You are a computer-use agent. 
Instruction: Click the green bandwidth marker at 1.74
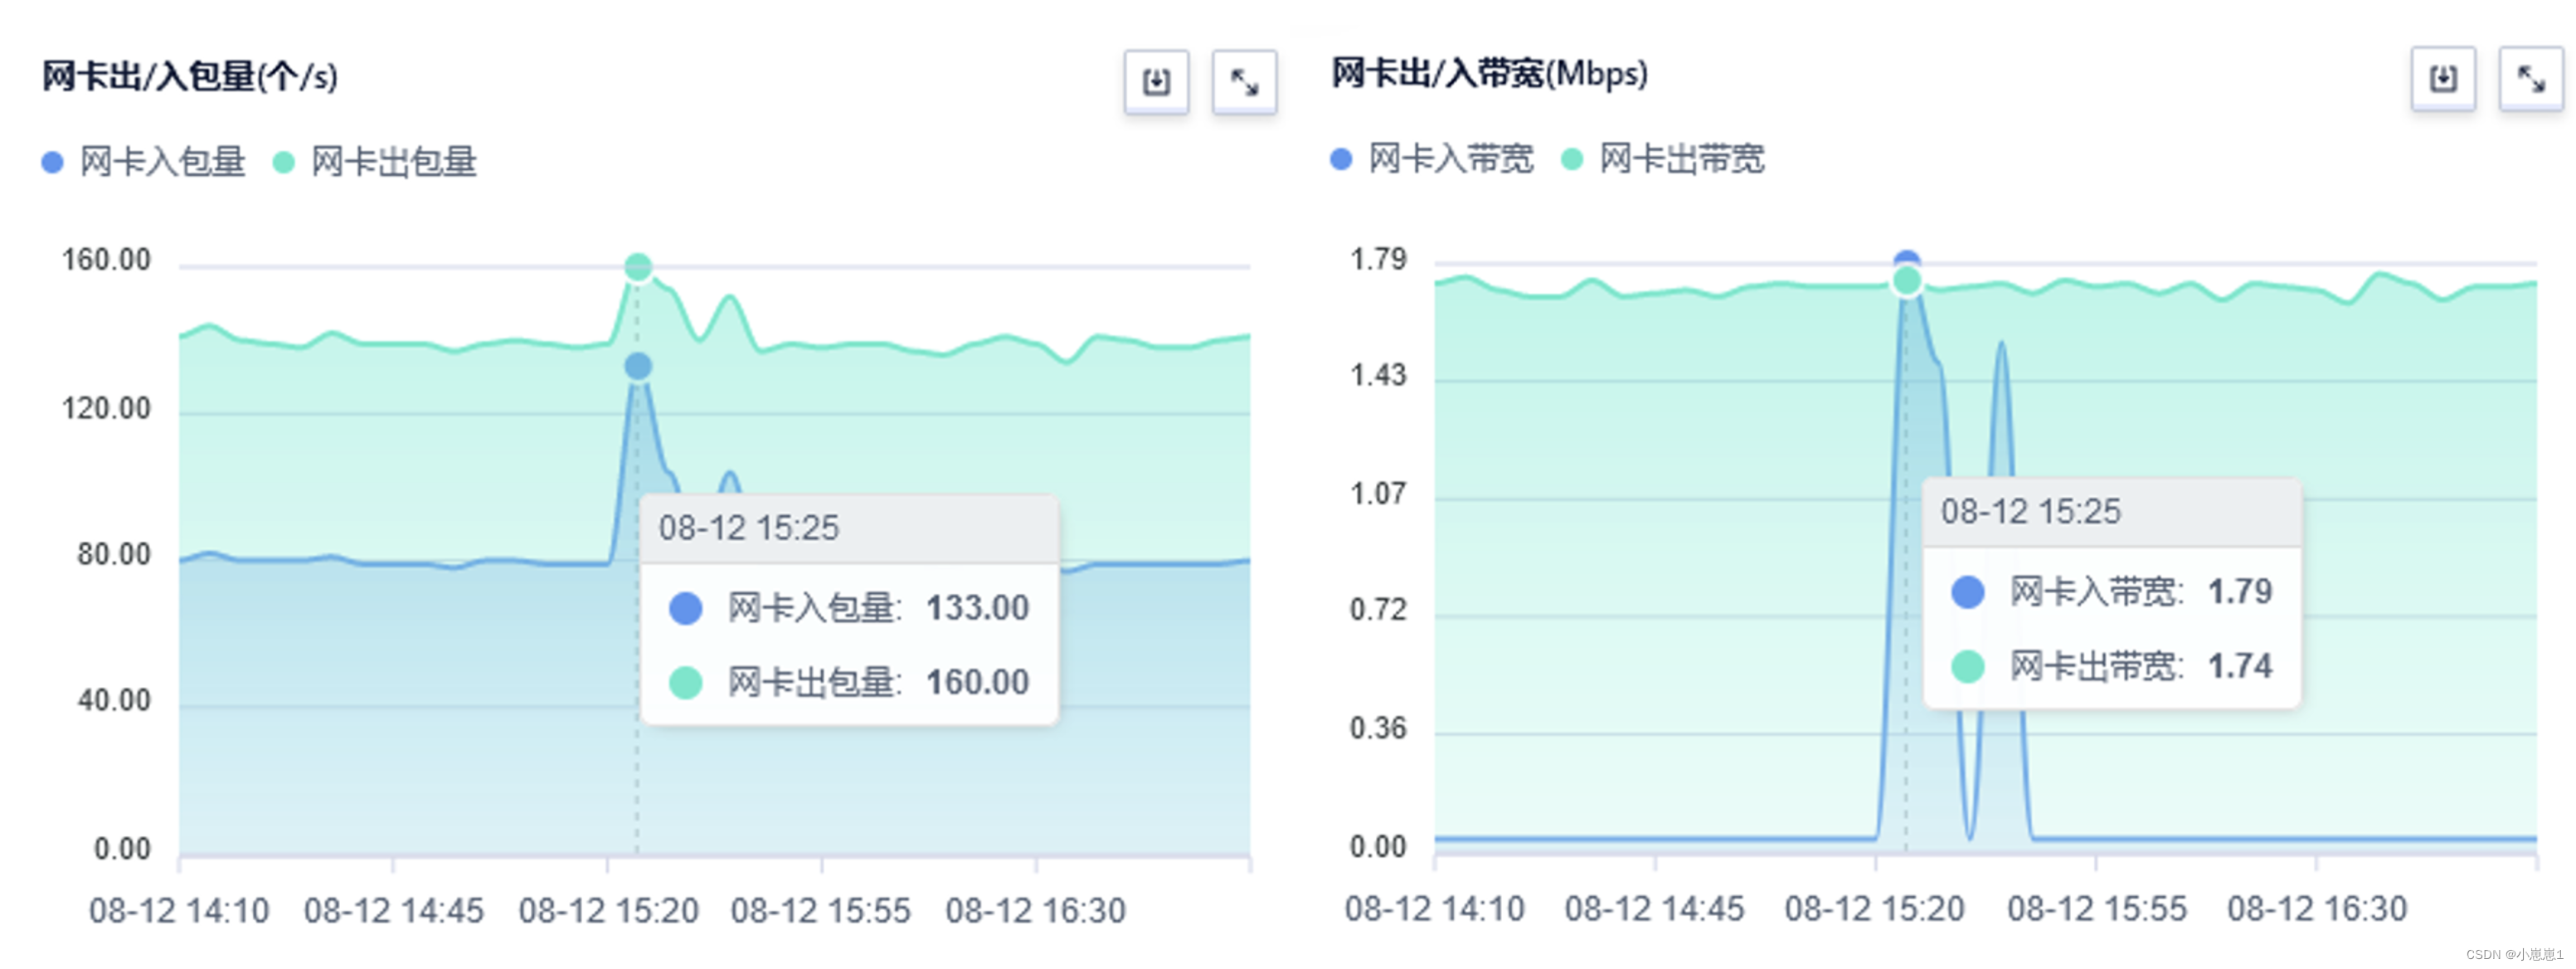[x=1907, y=281]
